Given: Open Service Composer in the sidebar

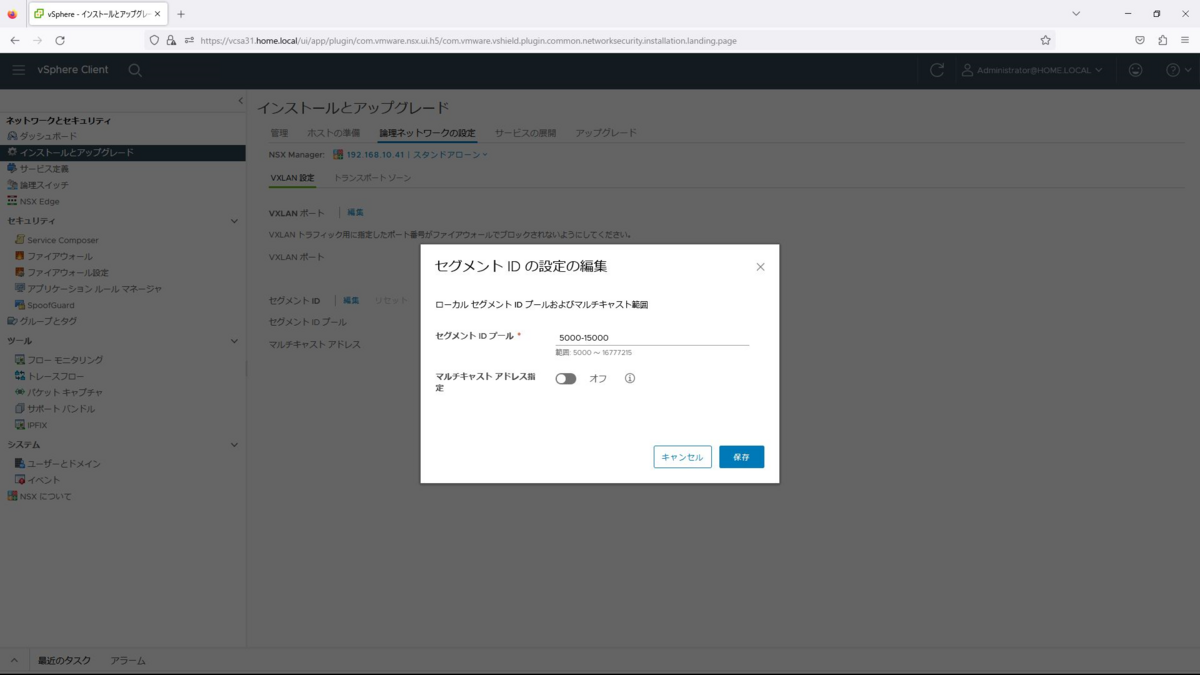Looking at the screenshot, I should (62, 240).
